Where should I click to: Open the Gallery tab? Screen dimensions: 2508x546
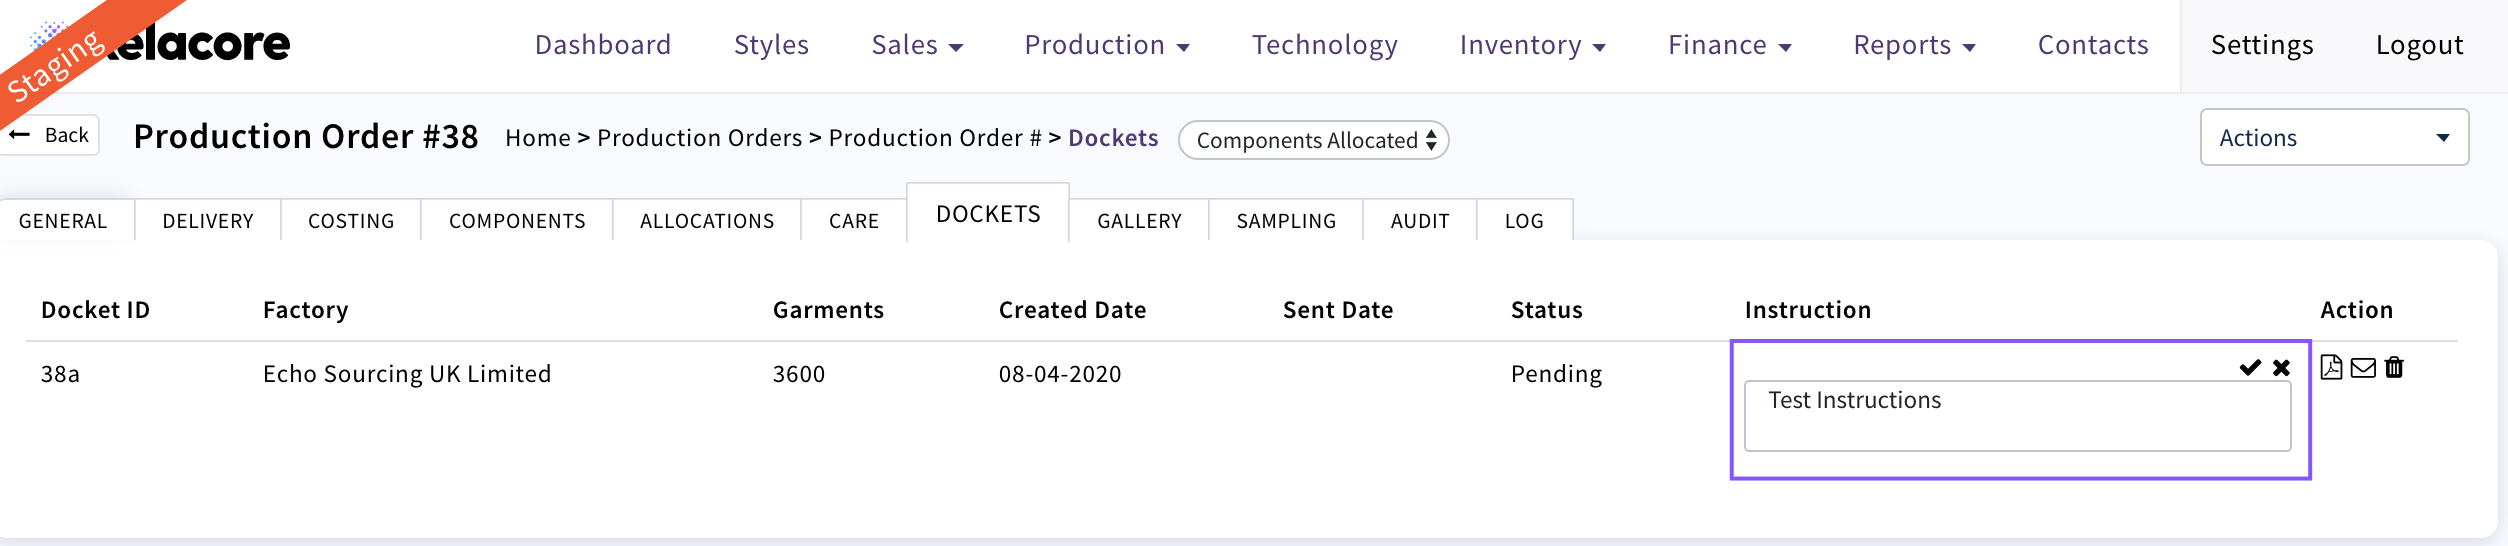(x=1139, y=221)
